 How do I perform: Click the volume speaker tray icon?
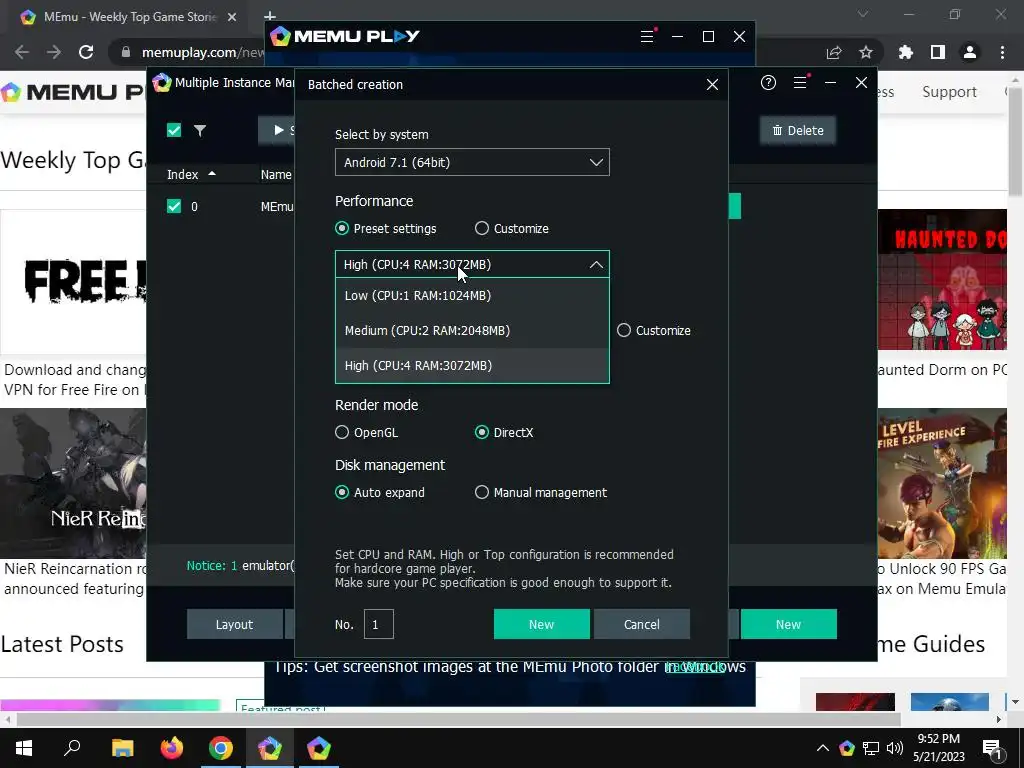[895, 748]
